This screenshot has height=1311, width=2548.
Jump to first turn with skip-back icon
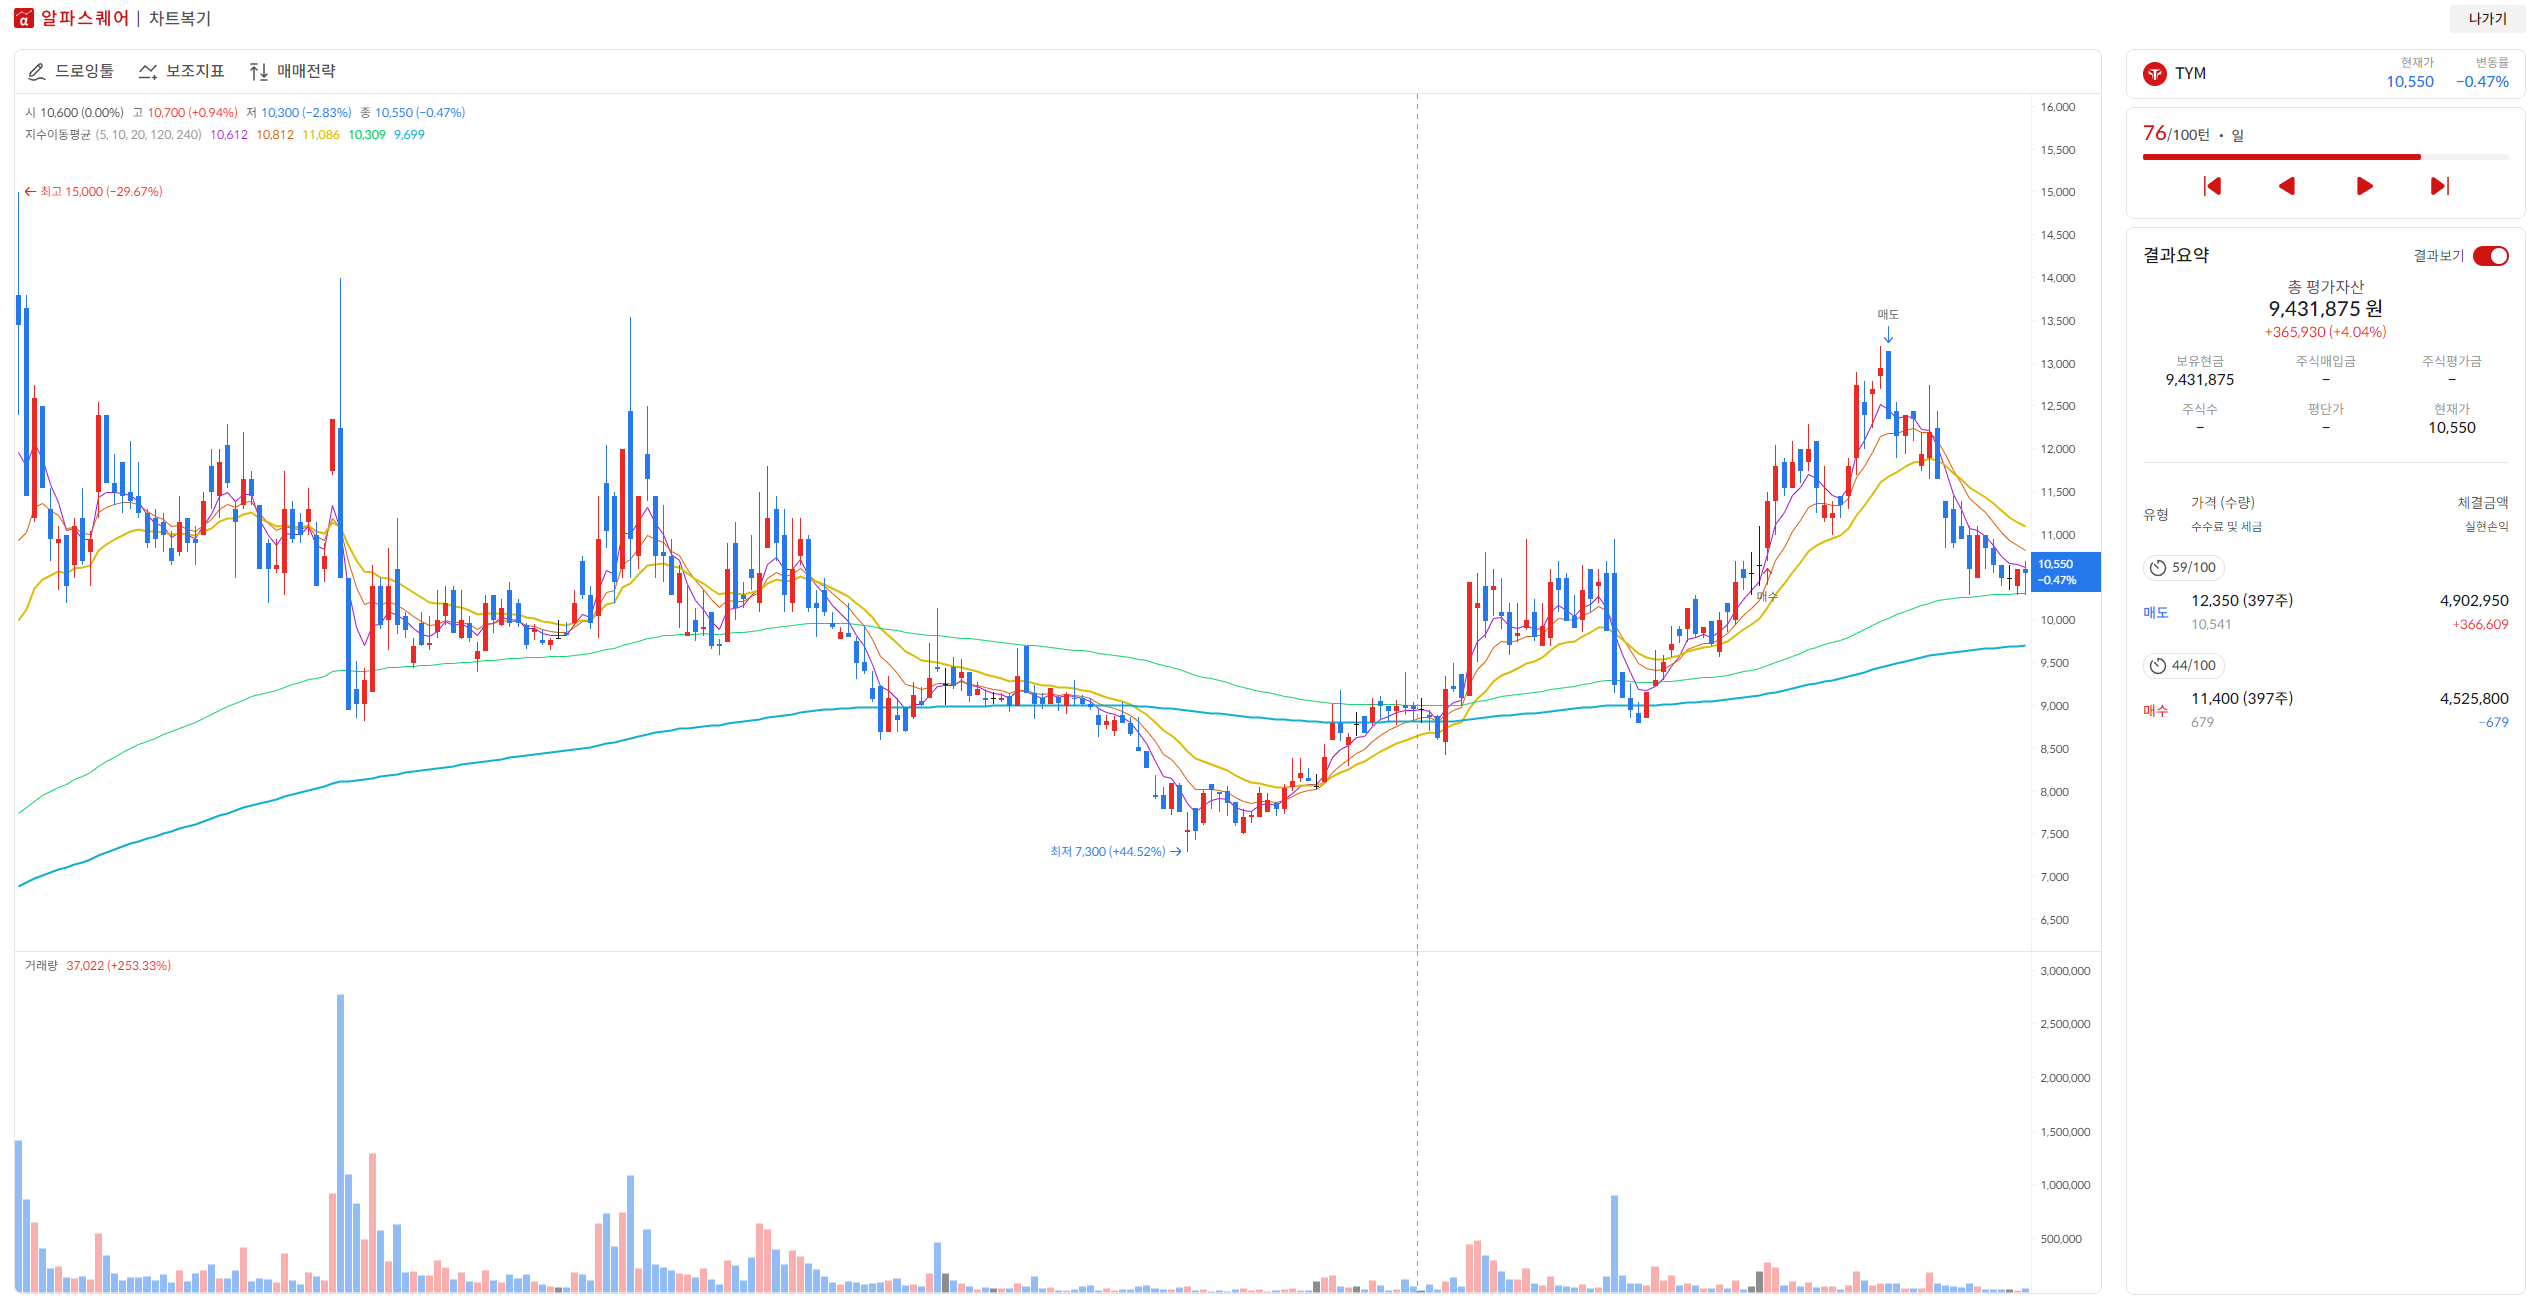[x=2212, y=186]
